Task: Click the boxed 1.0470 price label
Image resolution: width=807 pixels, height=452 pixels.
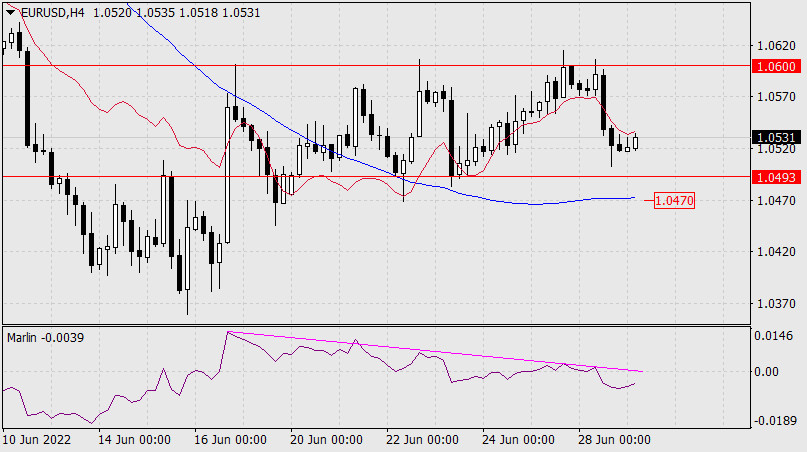Action: point(674,200)
